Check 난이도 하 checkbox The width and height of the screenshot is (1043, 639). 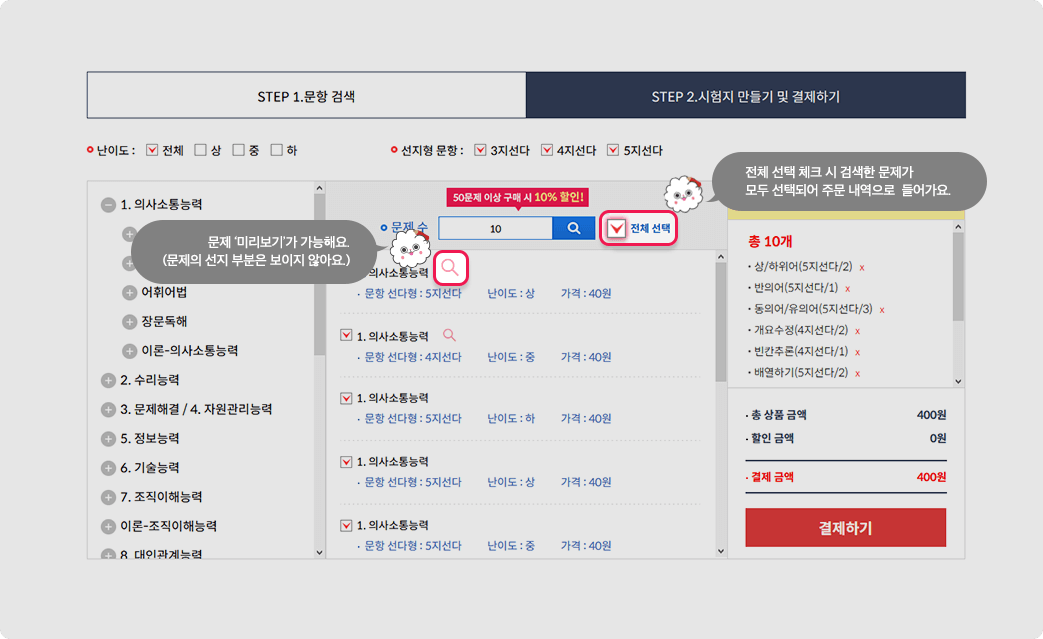(277, 150)
